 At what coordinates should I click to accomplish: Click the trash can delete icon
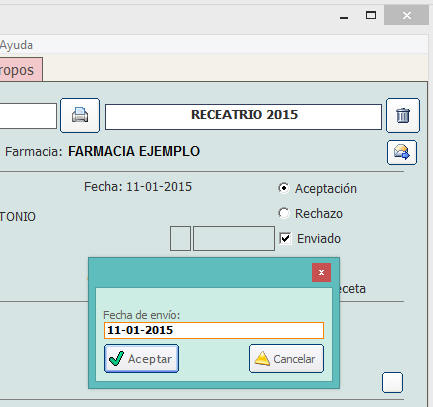click(x=403, y=115)
